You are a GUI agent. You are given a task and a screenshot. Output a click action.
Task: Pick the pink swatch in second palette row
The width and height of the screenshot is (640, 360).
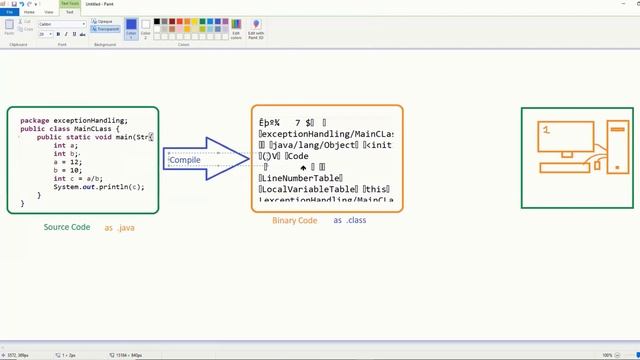[x=180, y=29]
